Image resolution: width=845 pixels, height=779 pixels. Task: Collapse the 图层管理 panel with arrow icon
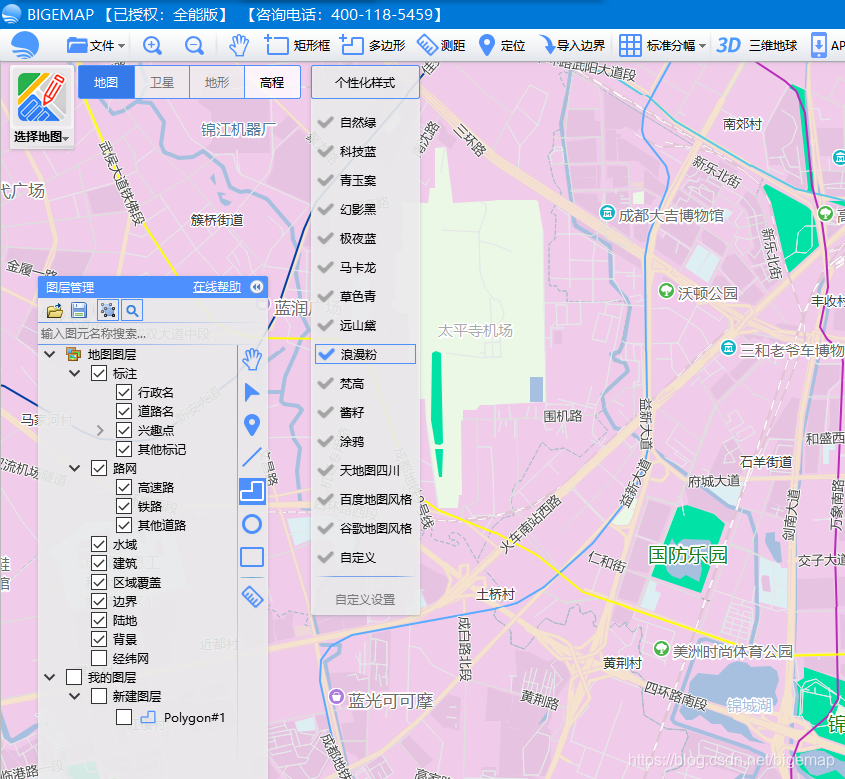point(257,287)
